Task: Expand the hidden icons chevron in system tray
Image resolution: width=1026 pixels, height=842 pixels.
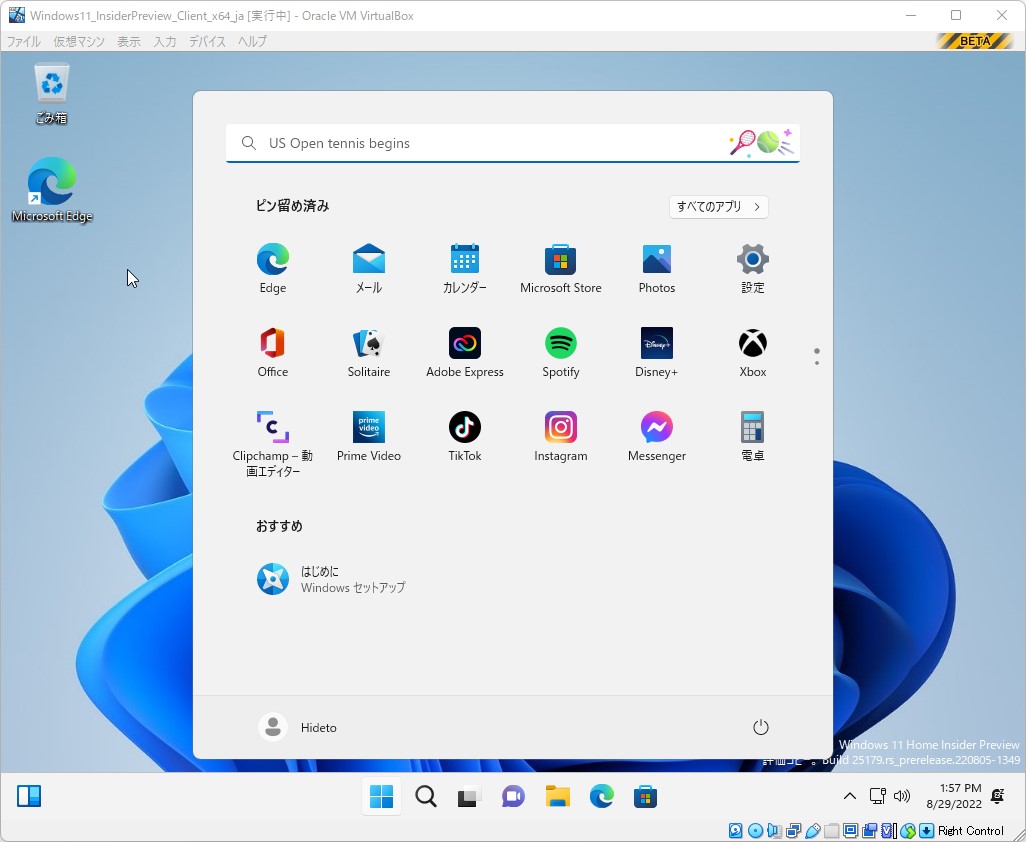Action: (849, 796)
